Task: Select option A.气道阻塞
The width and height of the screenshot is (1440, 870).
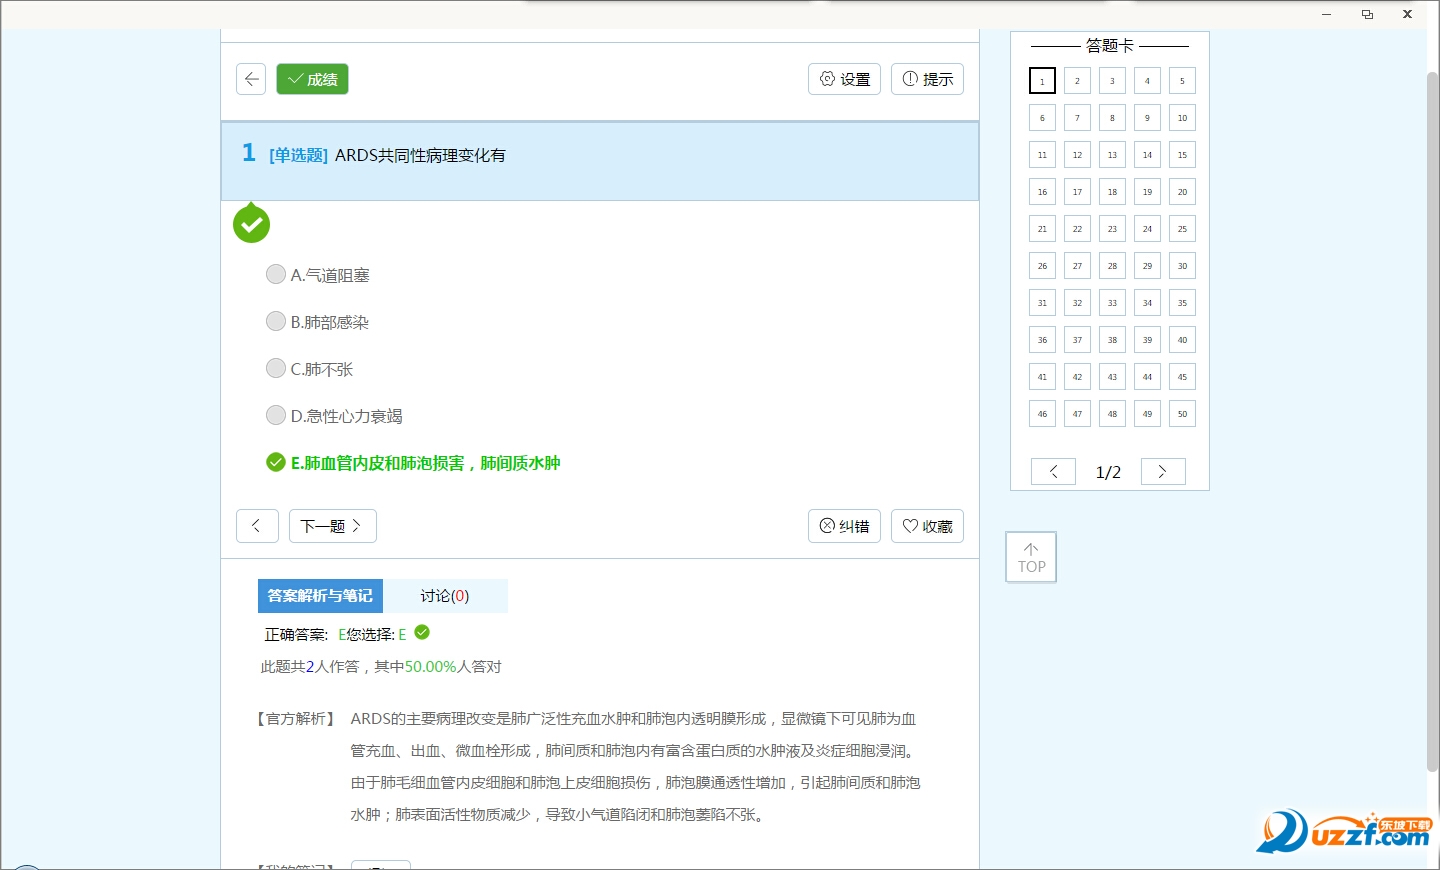Action: 318,275
